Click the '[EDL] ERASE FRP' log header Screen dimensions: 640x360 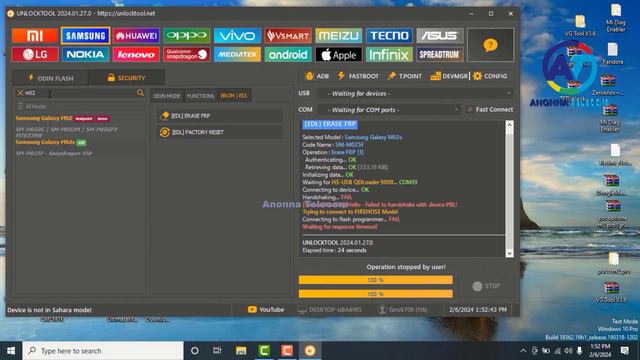330,124
